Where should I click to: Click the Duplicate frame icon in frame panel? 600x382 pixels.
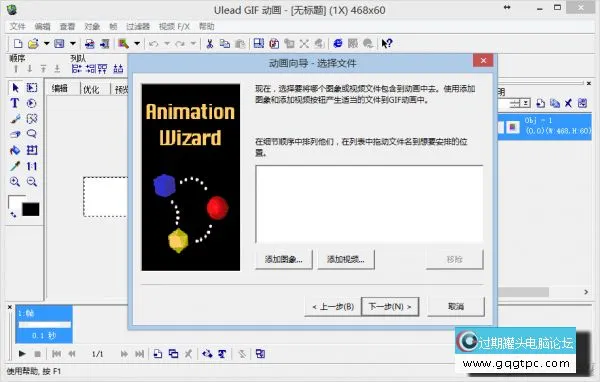pos(173,354)
